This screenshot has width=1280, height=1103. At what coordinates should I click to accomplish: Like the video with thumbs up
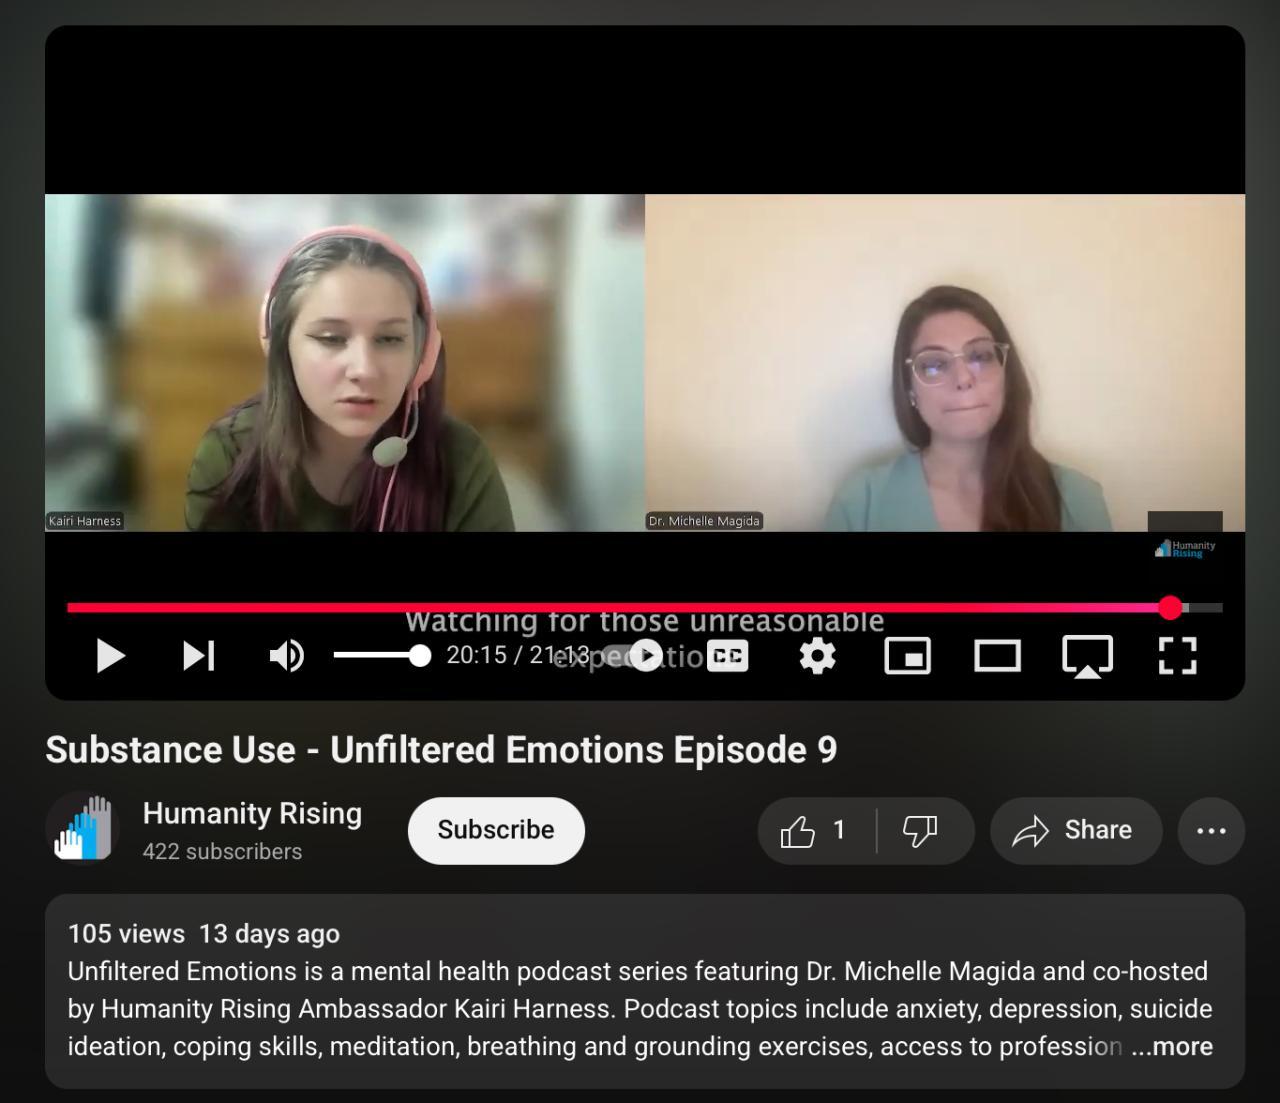pyautogui.click(x=815, y=830)
